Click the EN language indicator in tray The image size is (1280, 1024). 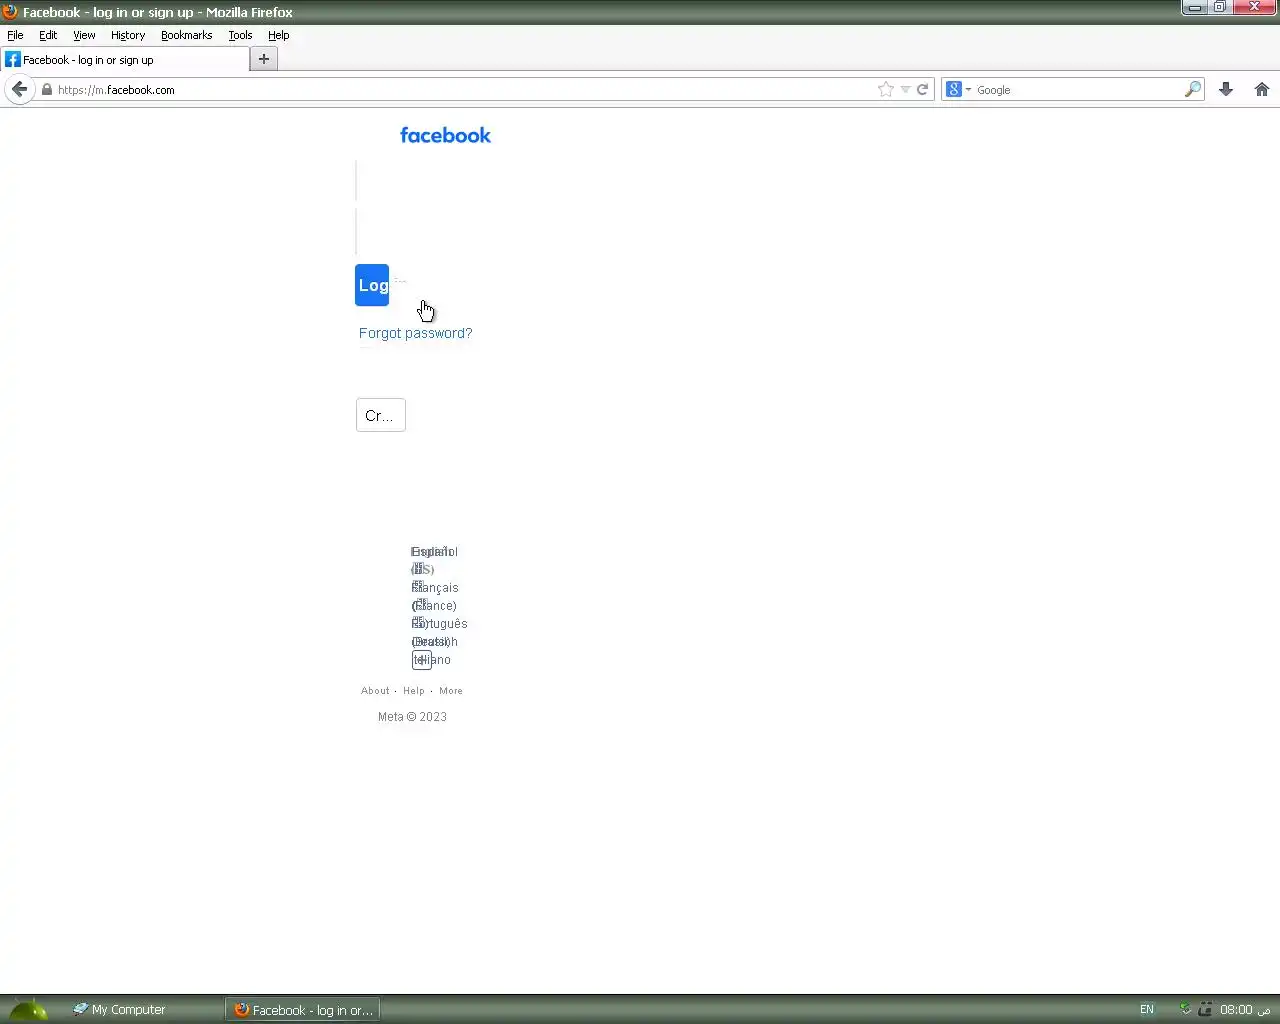(x=1147, y=1010)
